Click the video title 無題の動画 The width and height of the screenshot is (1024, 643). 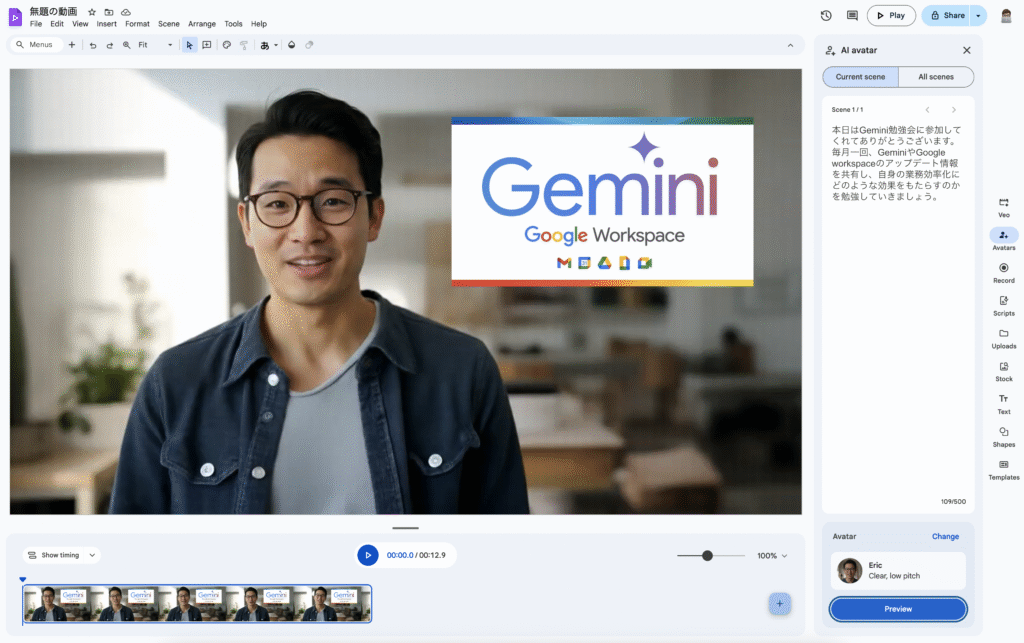click(x=54, y=11)
